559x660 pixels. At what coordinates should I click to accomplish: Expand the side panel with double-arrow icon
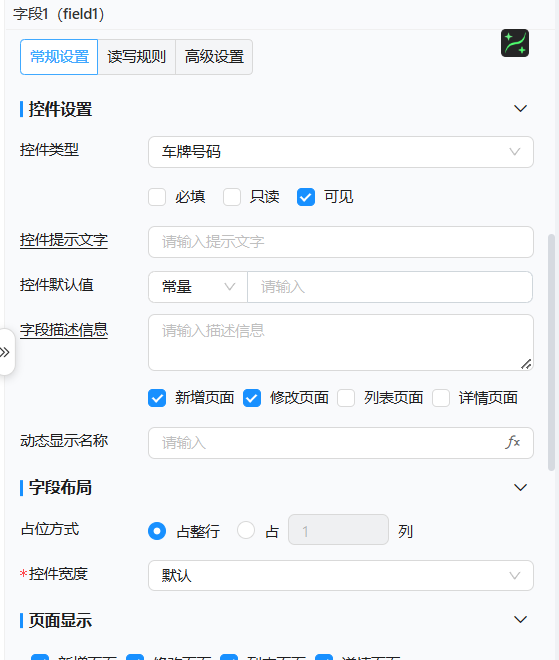5,352
